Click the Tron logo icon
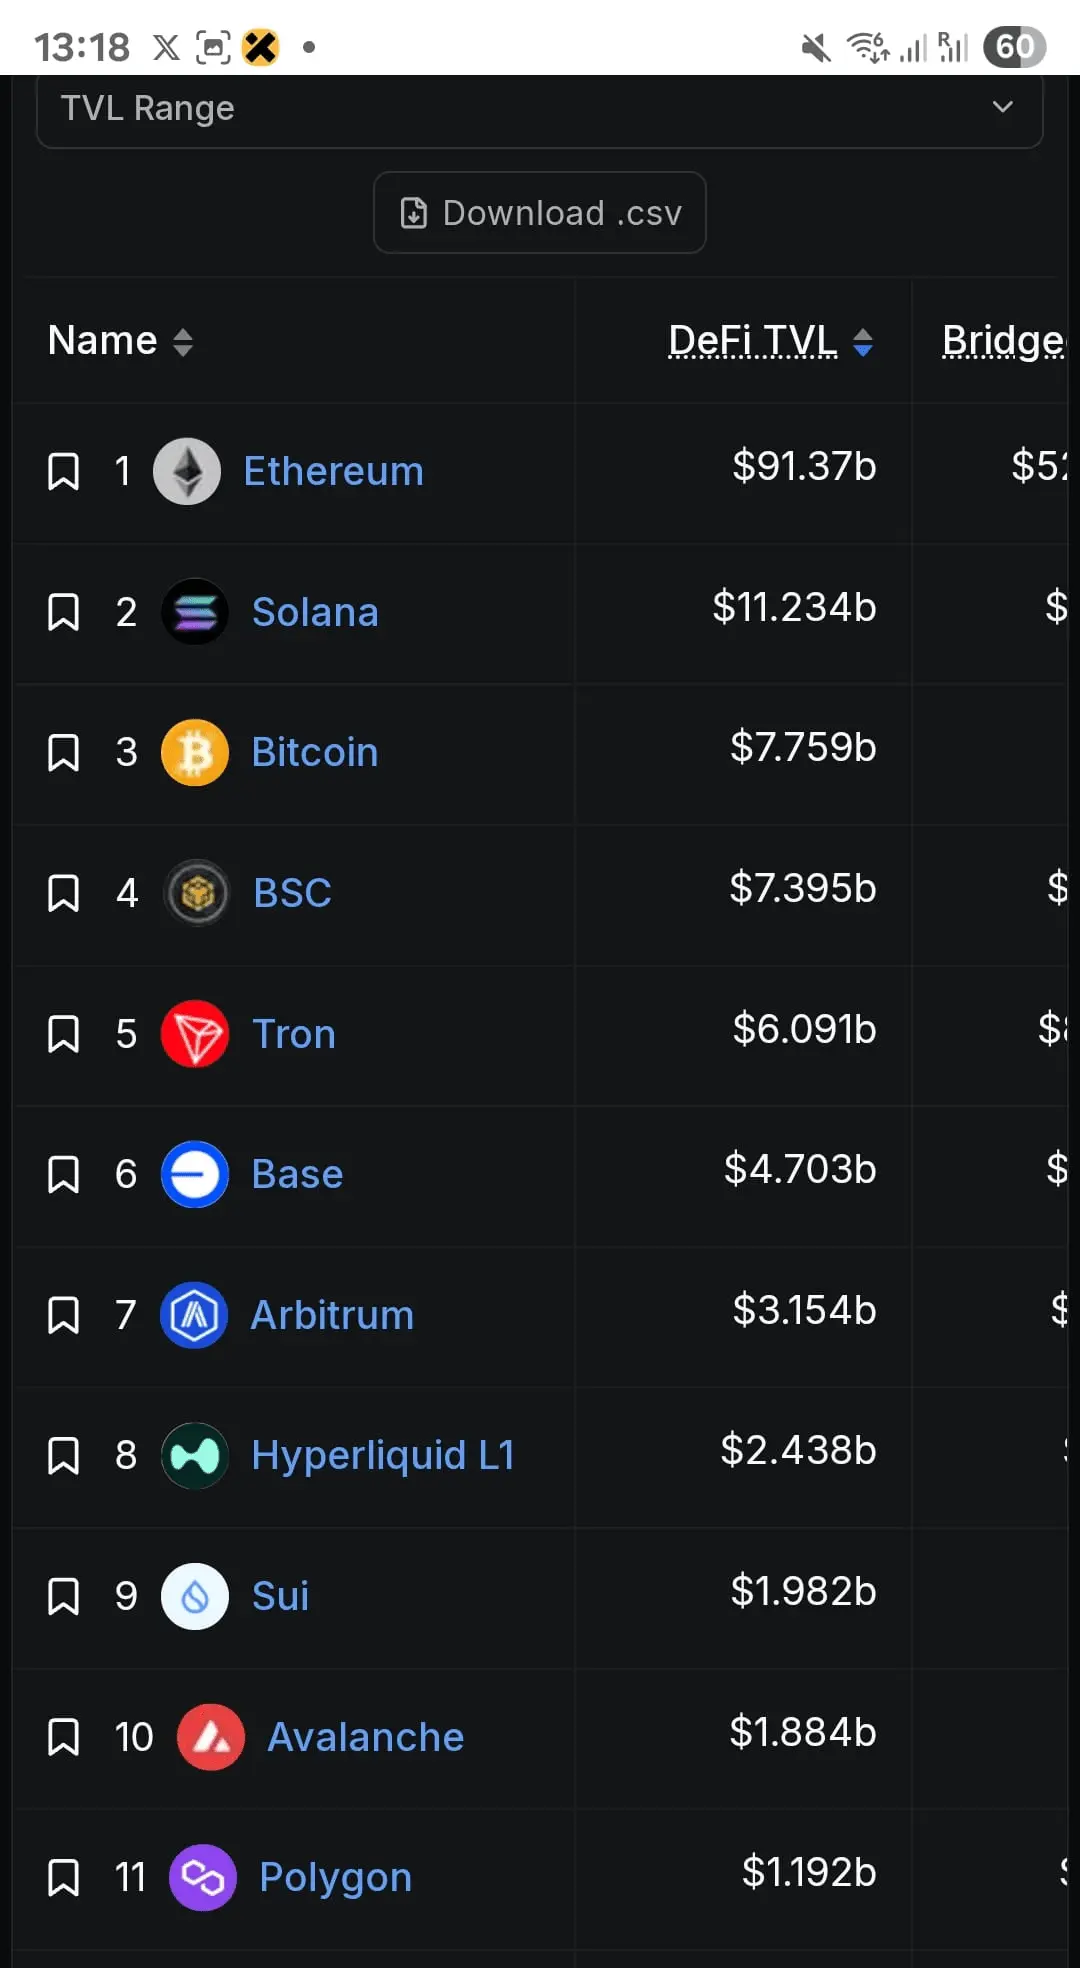 [195, 1034]
